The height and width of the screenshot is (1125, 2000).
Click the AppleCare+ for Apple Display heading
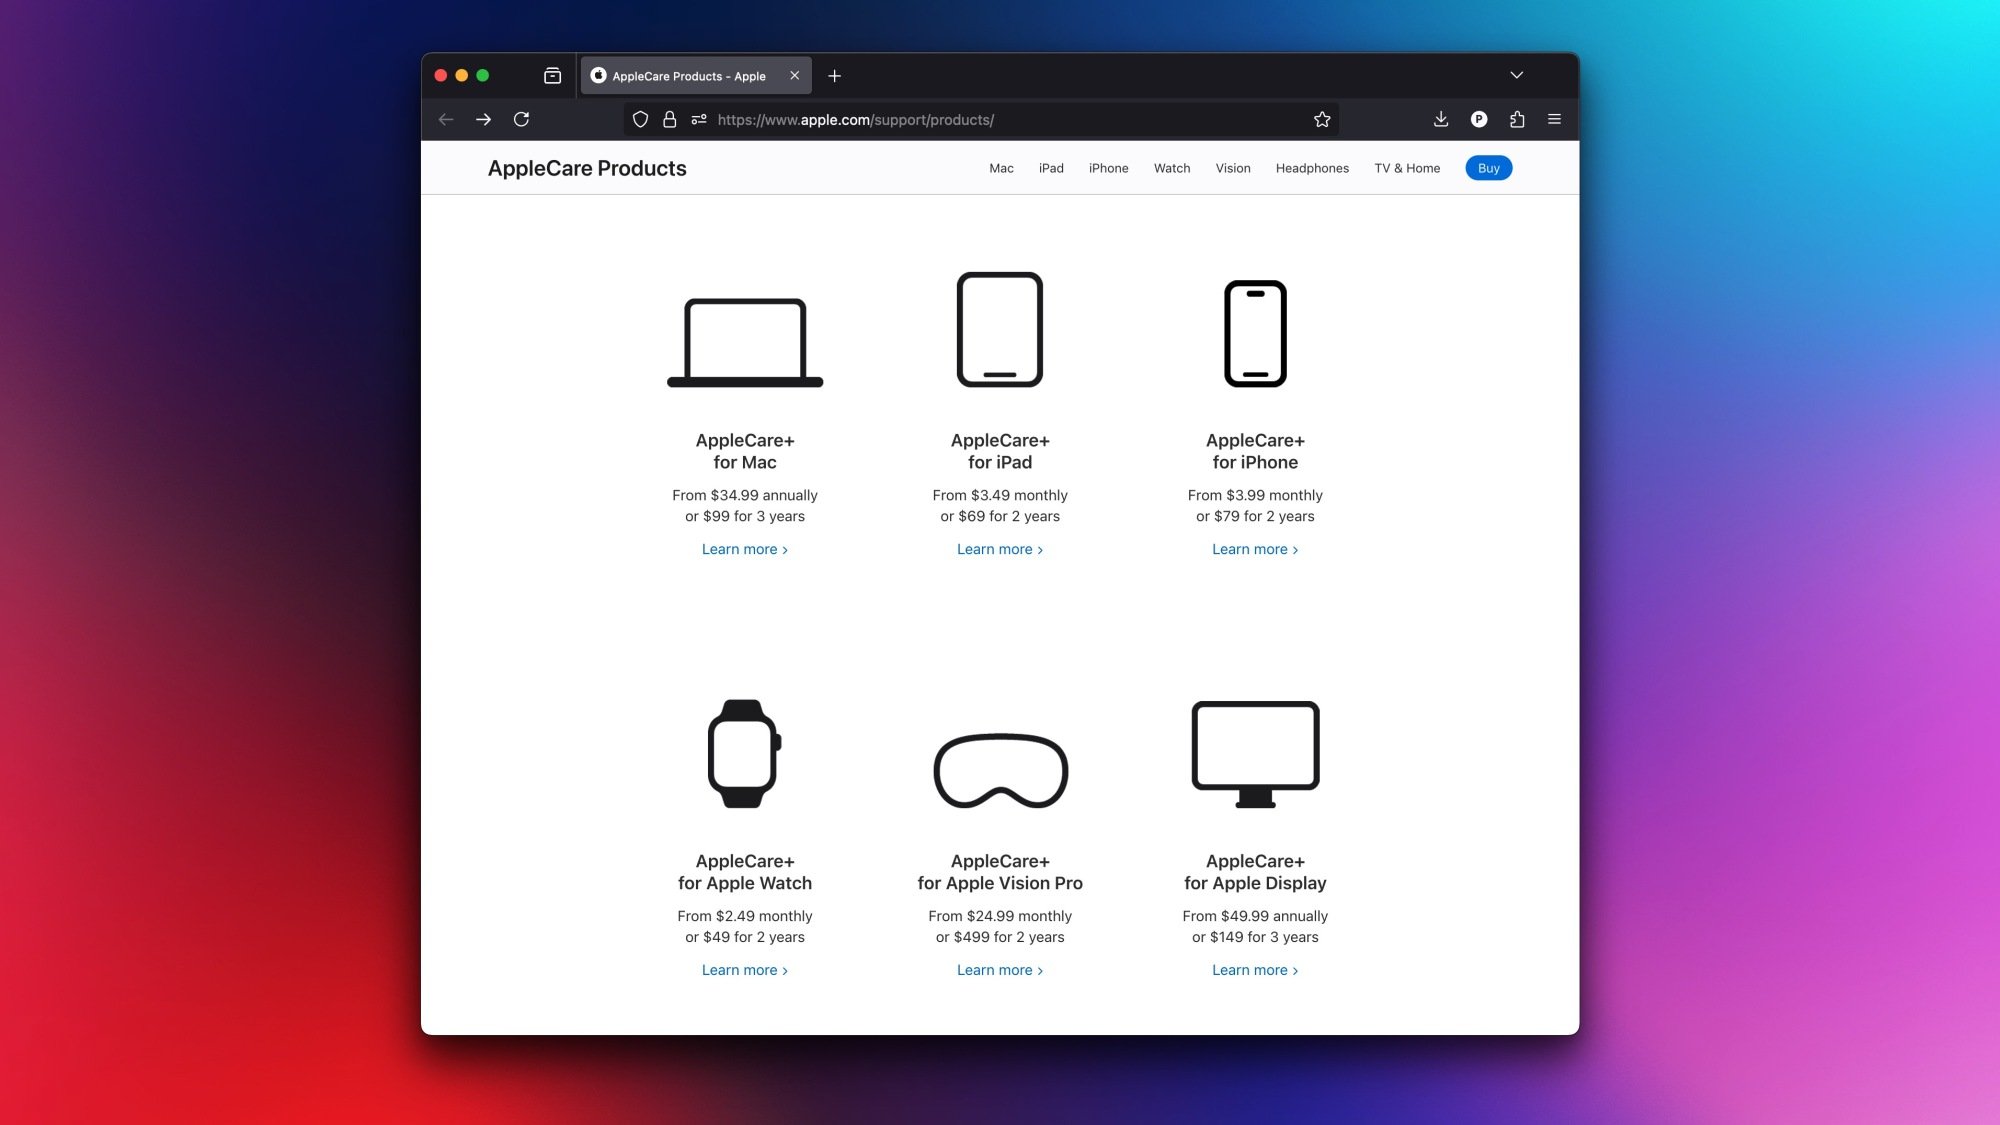1255,872
